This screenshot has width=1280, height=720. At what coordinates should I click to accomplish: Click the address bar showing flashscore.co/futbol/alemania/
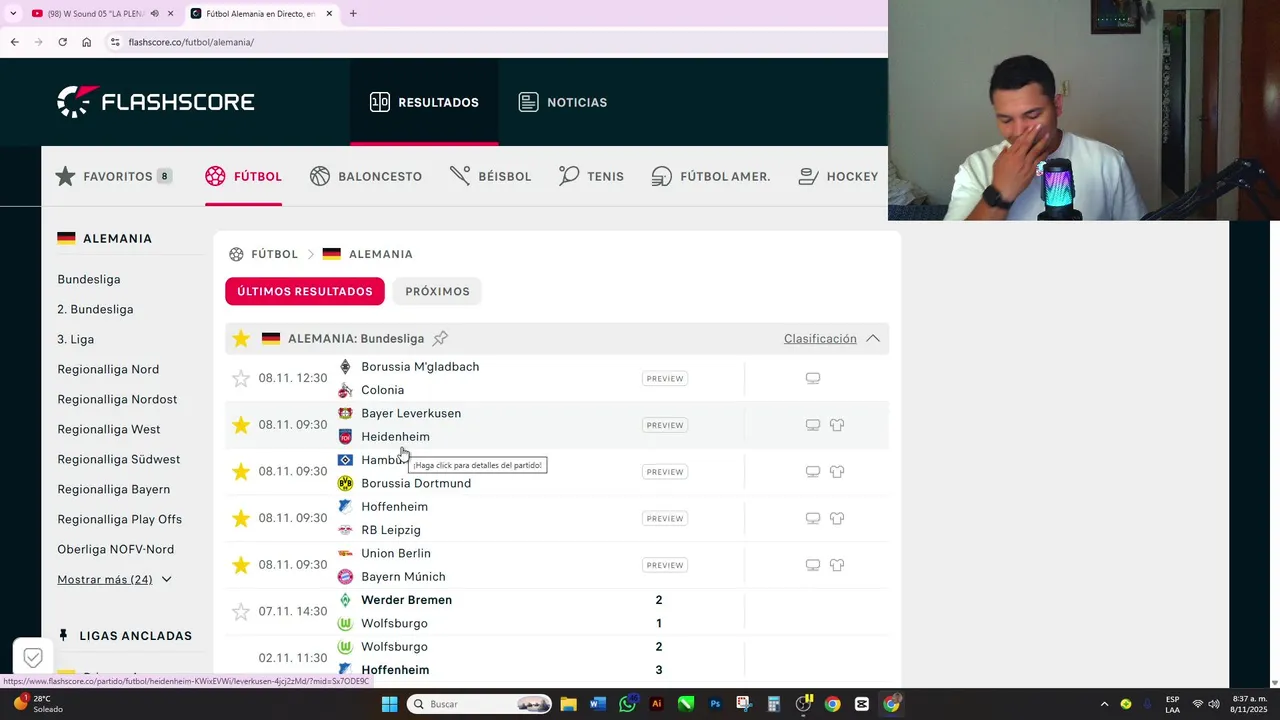[191, 42]
